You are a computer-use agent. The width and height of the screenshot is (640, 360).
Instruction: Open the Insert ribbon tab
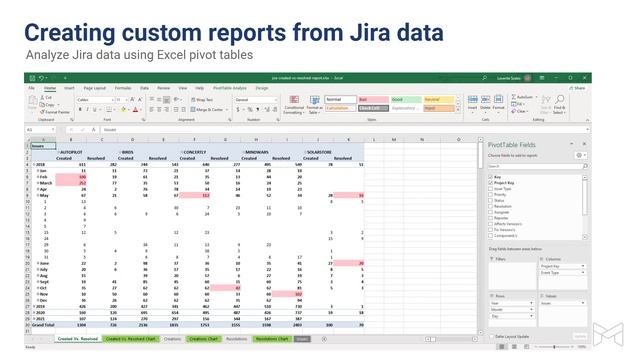tap(69, 88)
